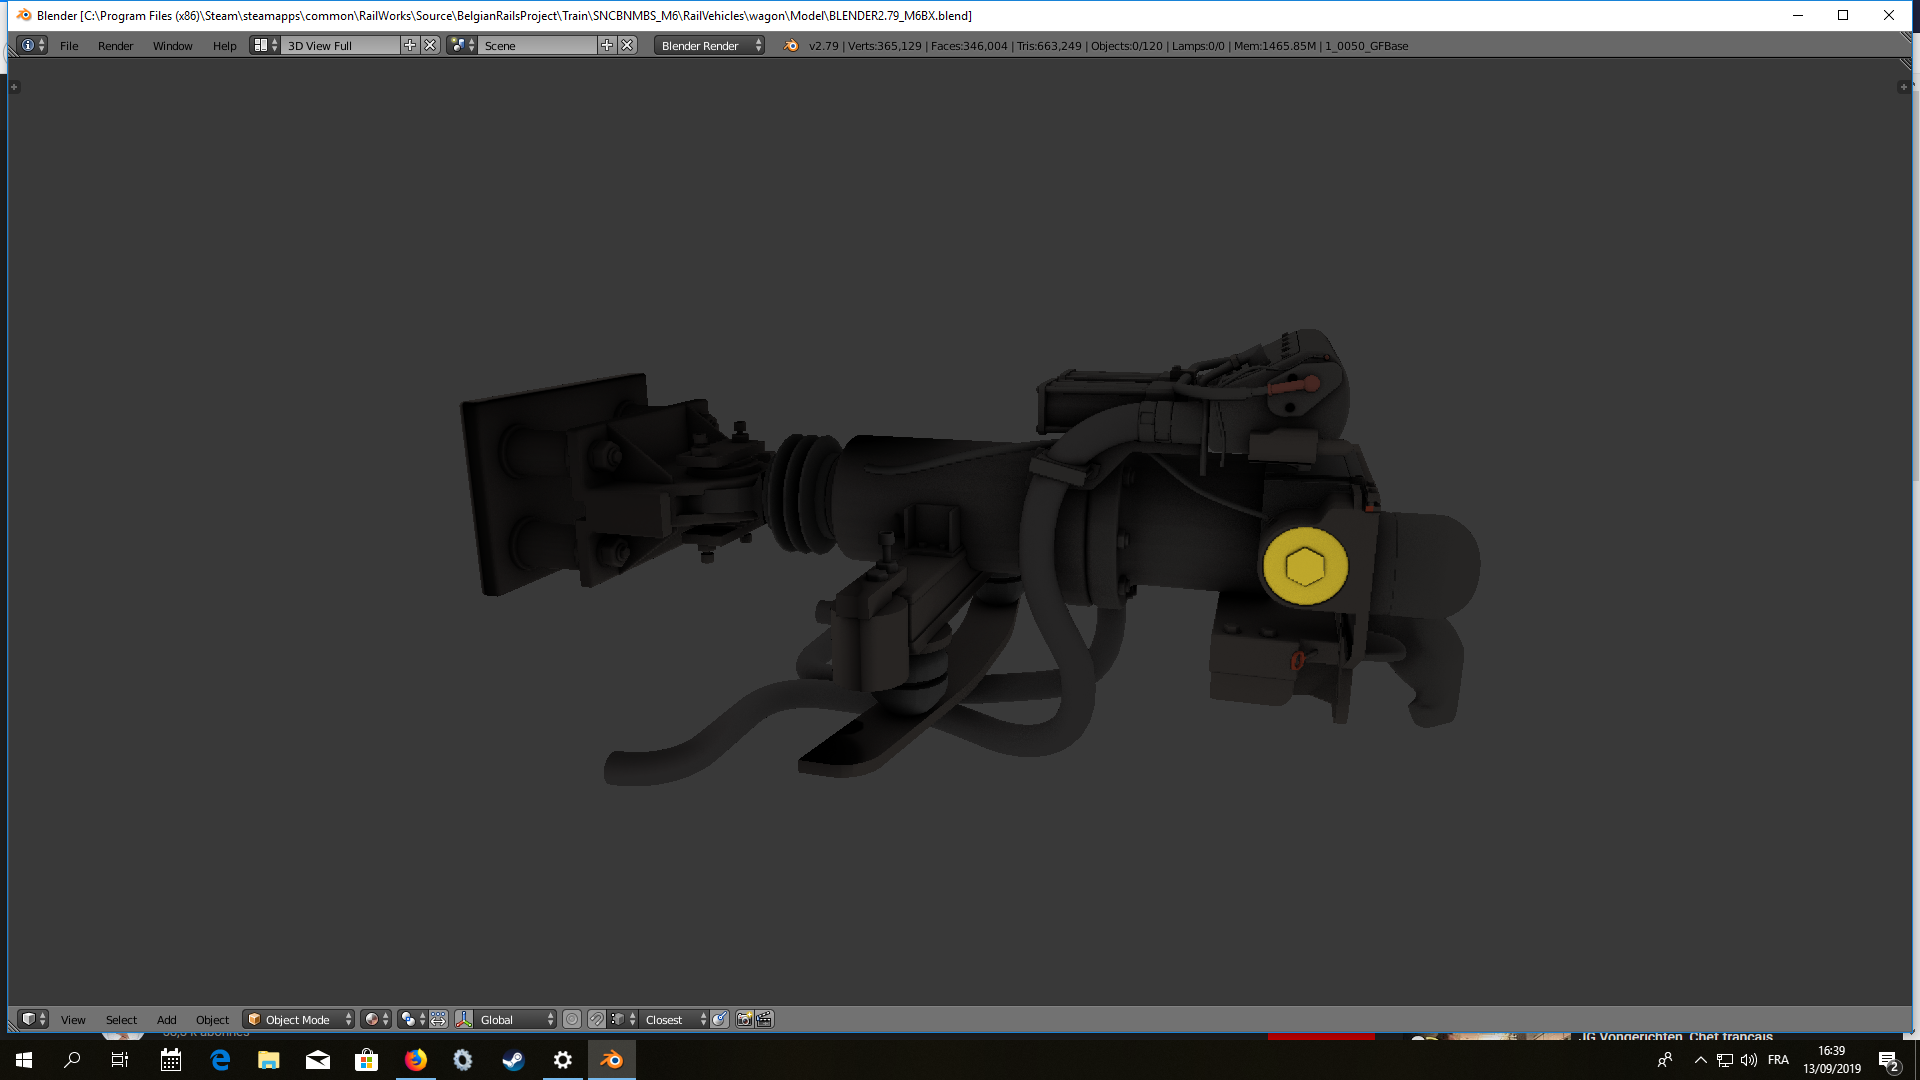This screenshot has width=1920, height=1080.
Task: Click the Blender logo icon in info header
Action: [791, 45]
